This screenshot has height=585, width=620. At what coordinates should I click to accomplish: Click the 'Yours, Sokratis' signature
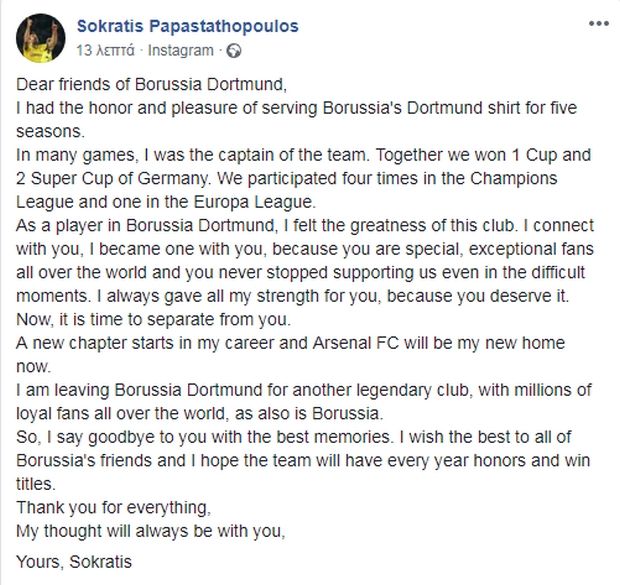click(74, 562)
